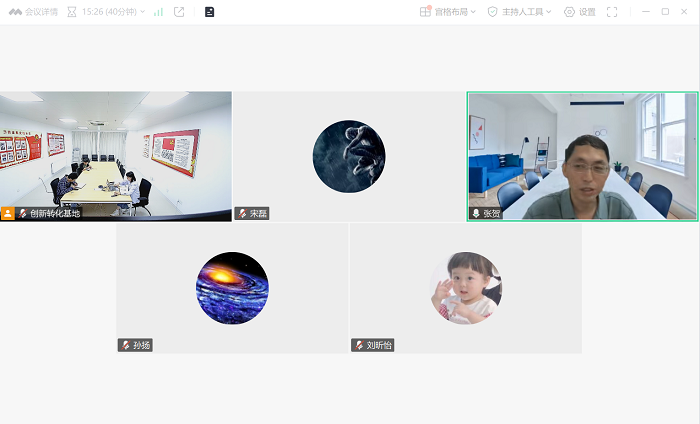
Task: Toggle fullscreen mode icon
Action: [612, 12]
